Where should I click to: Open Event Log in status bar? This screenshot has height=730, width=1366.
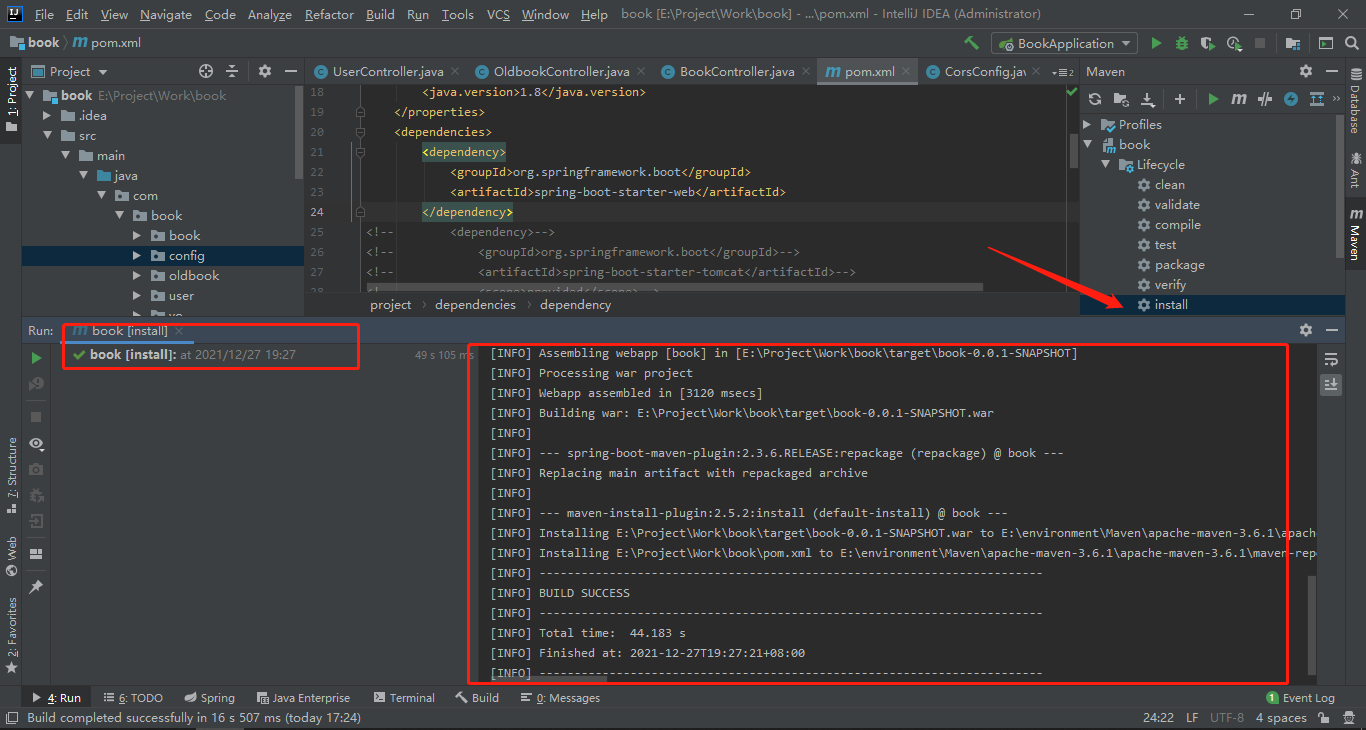(x=1300, y=697)
